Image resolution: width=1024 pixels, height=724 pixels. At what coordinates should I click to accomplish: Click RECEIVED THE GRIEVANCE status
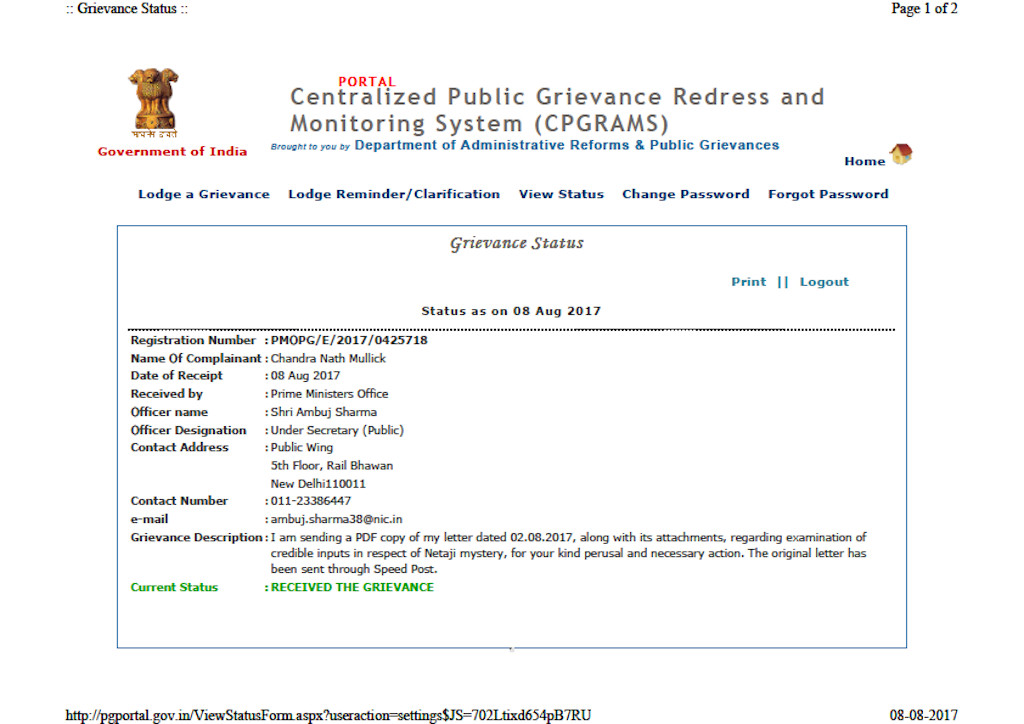tap(353, 587)
